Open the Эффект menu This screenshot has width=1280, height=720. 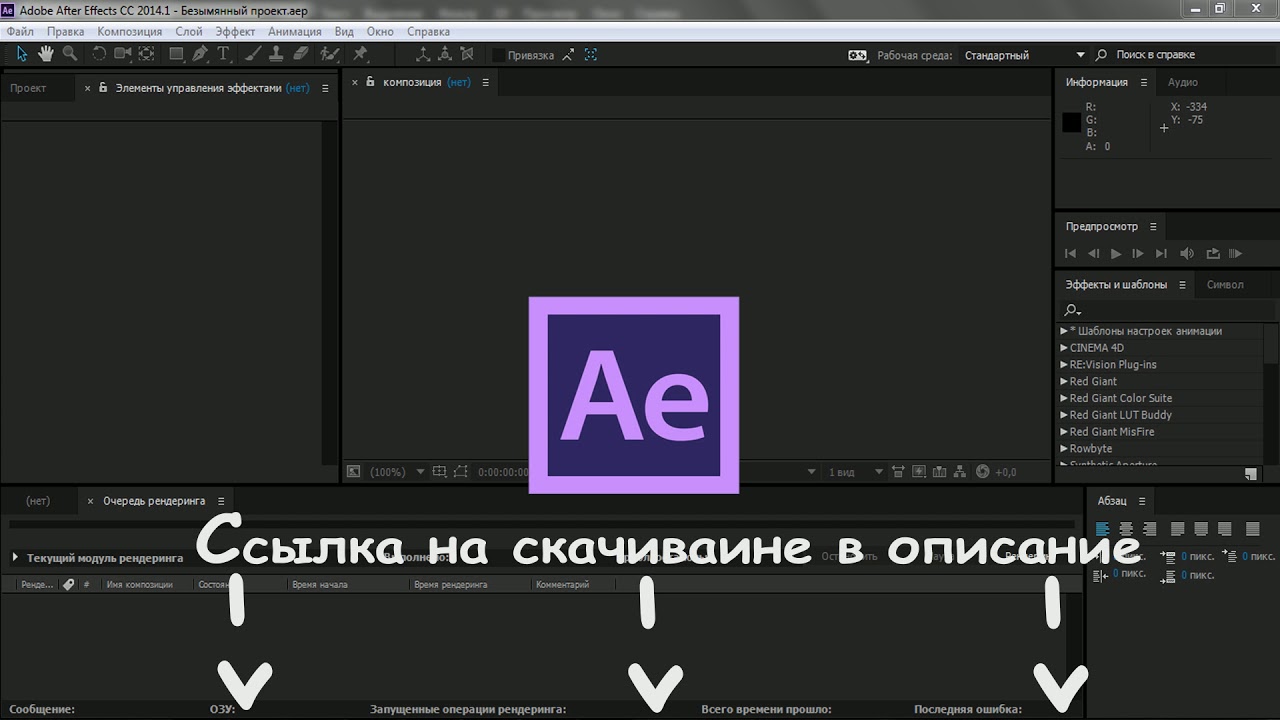[x=236, y=32]
